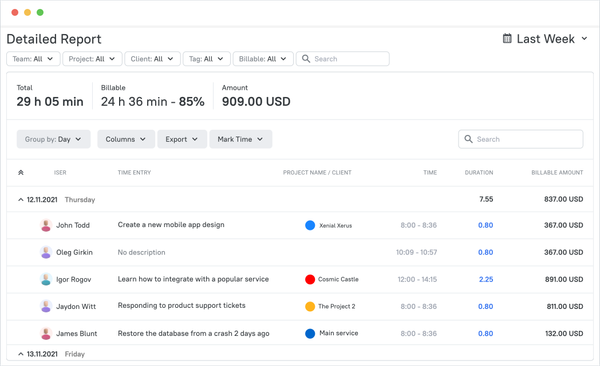
Task: Click the magnifier icon in top search
Action: (306, 59)
